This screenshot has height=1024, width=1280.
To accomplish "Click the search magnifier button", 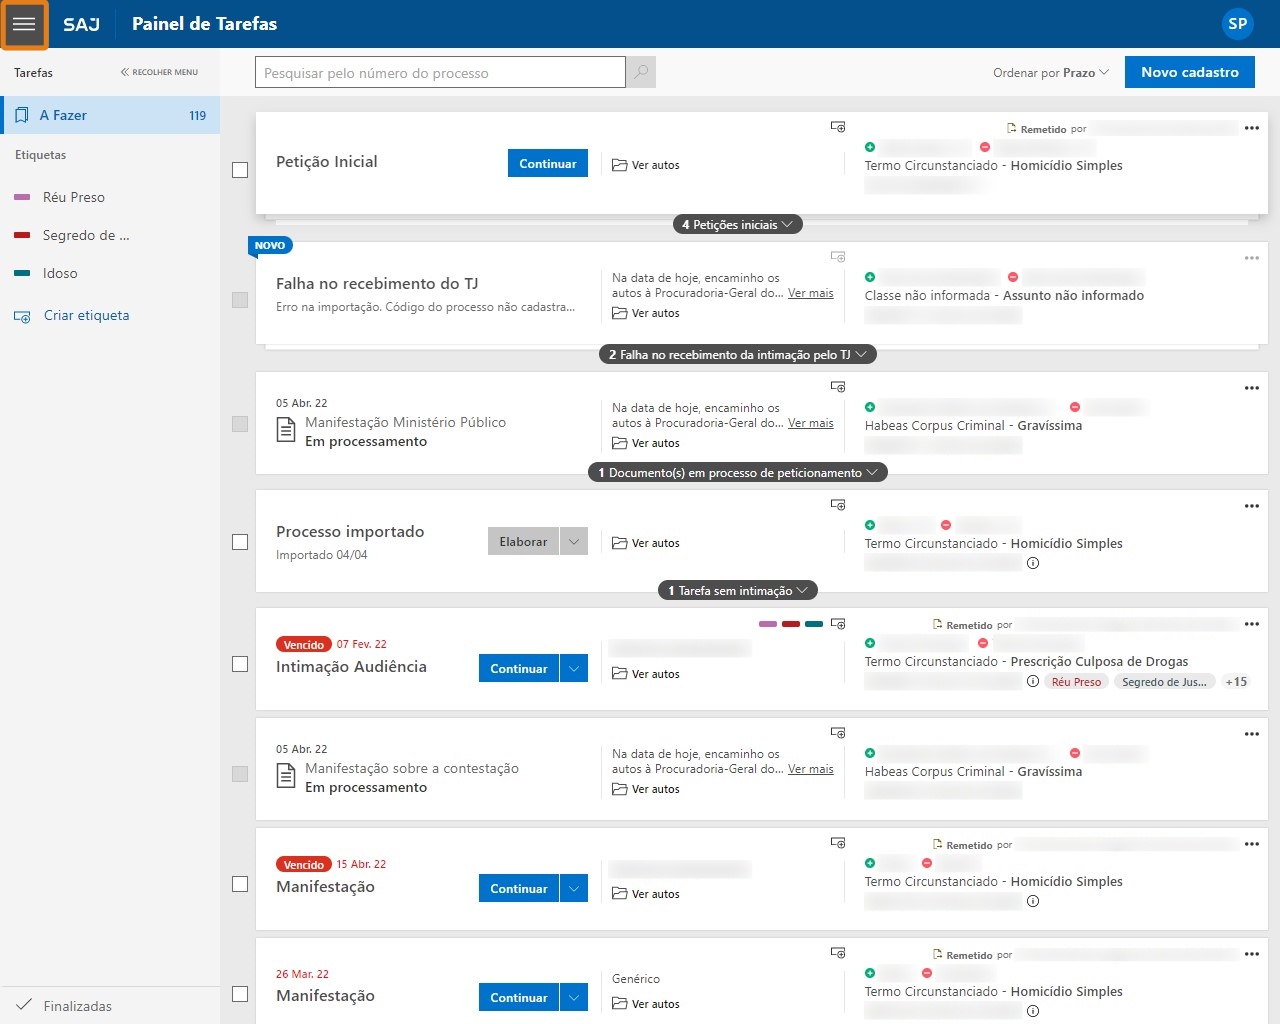I will 641,72.
